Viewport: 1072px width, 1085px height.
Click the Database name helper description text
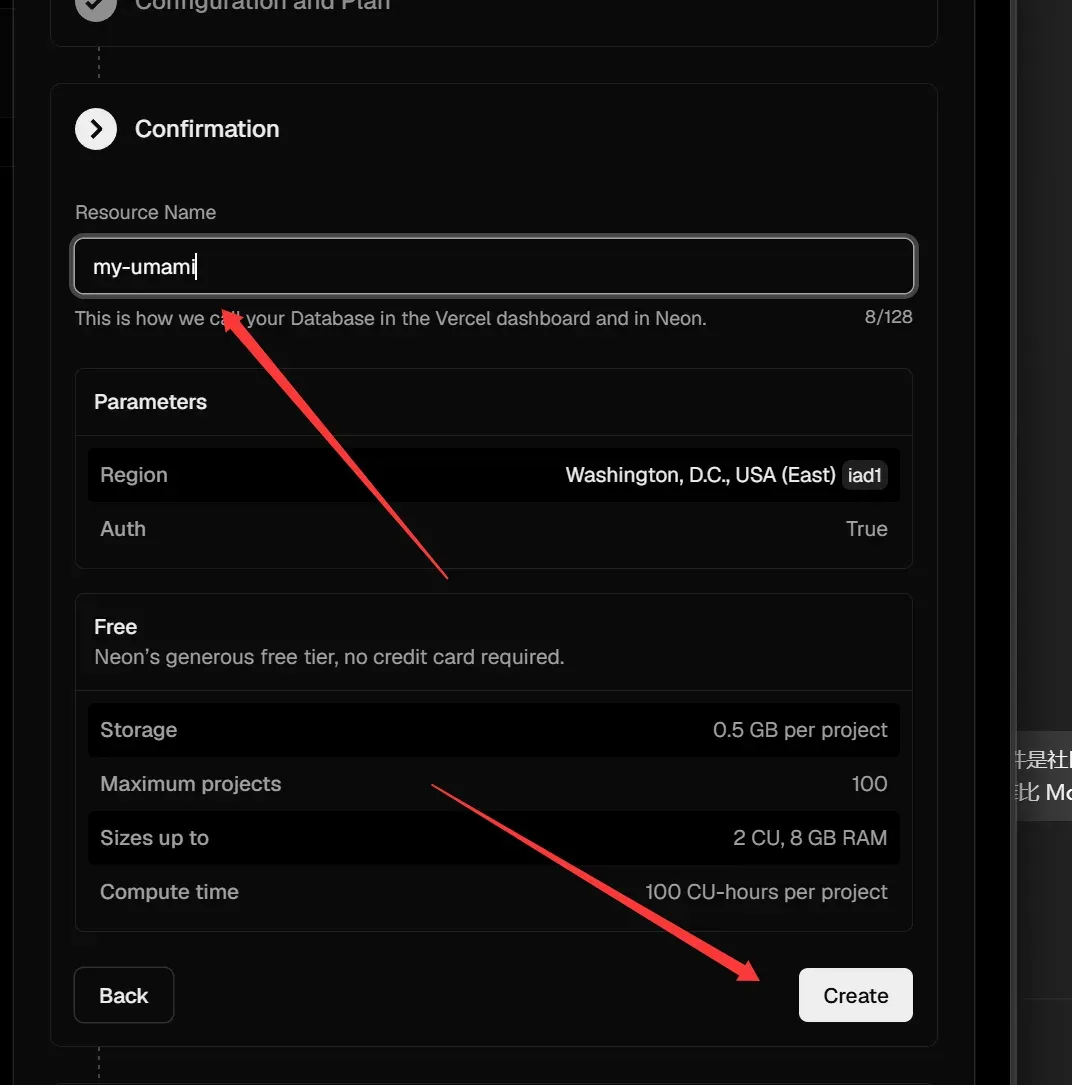(x=390, y=318)
